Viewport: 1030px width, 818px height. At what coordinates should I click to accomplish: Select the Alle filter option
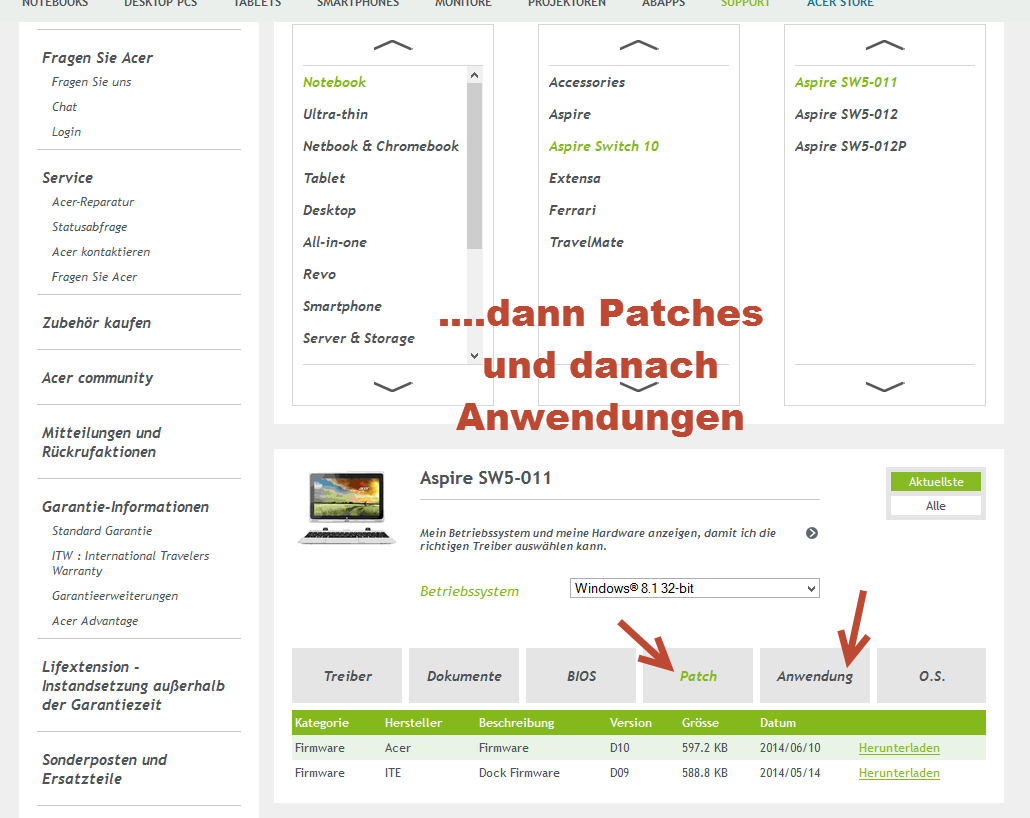point(935,506)
